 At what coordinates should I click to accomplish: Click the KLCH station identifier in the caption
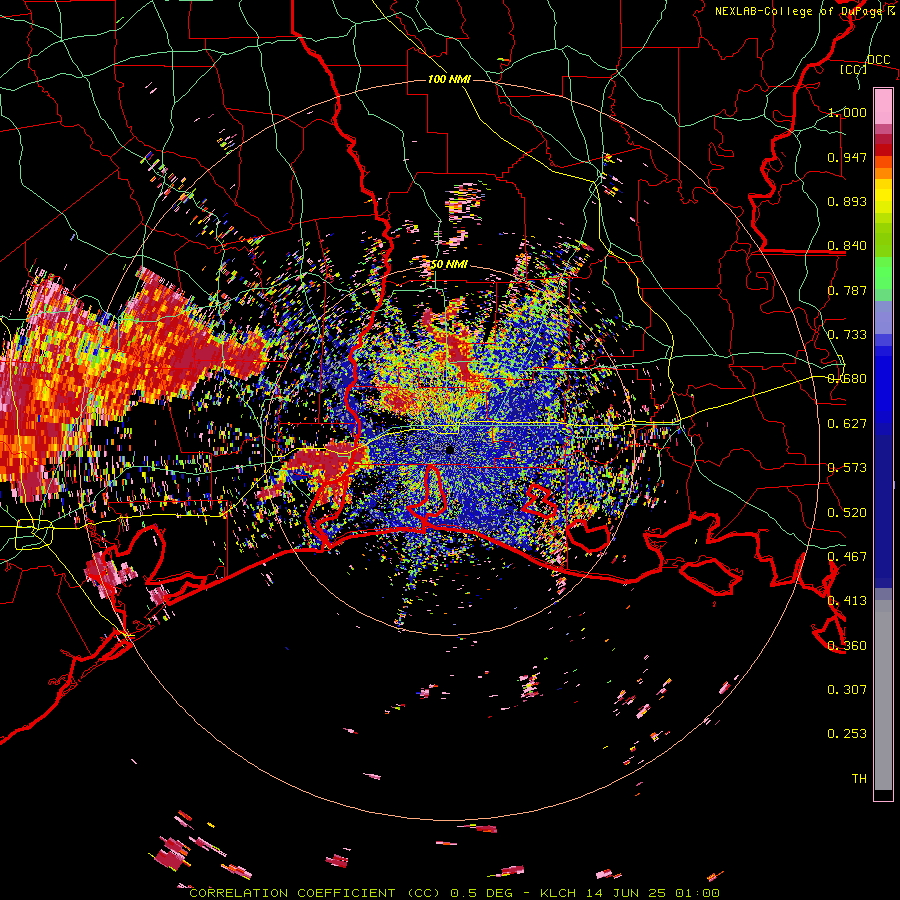[558, 893]
